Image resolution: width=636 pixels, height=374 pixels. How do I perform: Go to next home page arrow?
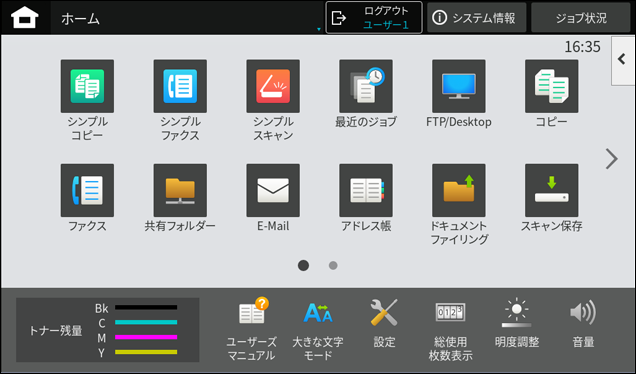tap(612, 159)
